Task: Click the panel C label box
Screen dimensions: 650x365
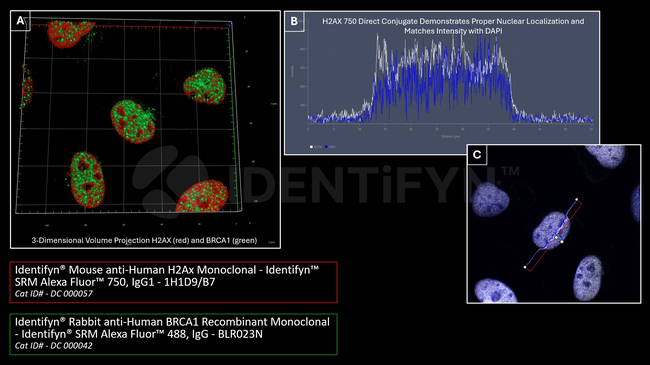Action: pos(477,155)
